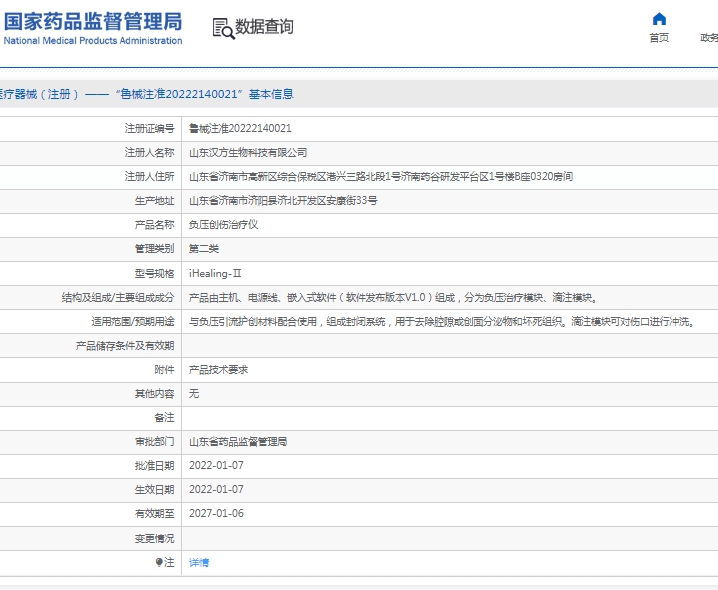Click the bullet icon beside 注
Screen dimensions: 718x590
(159, 562)
